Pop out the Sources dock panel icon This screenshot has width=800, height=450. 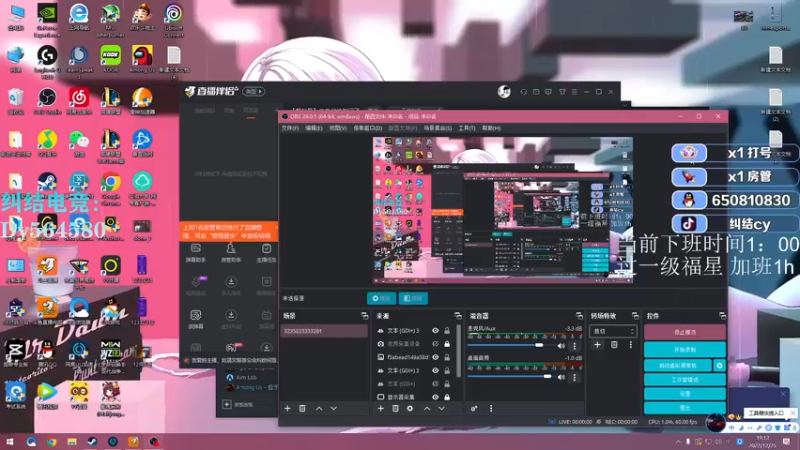(x=458, y=316)
